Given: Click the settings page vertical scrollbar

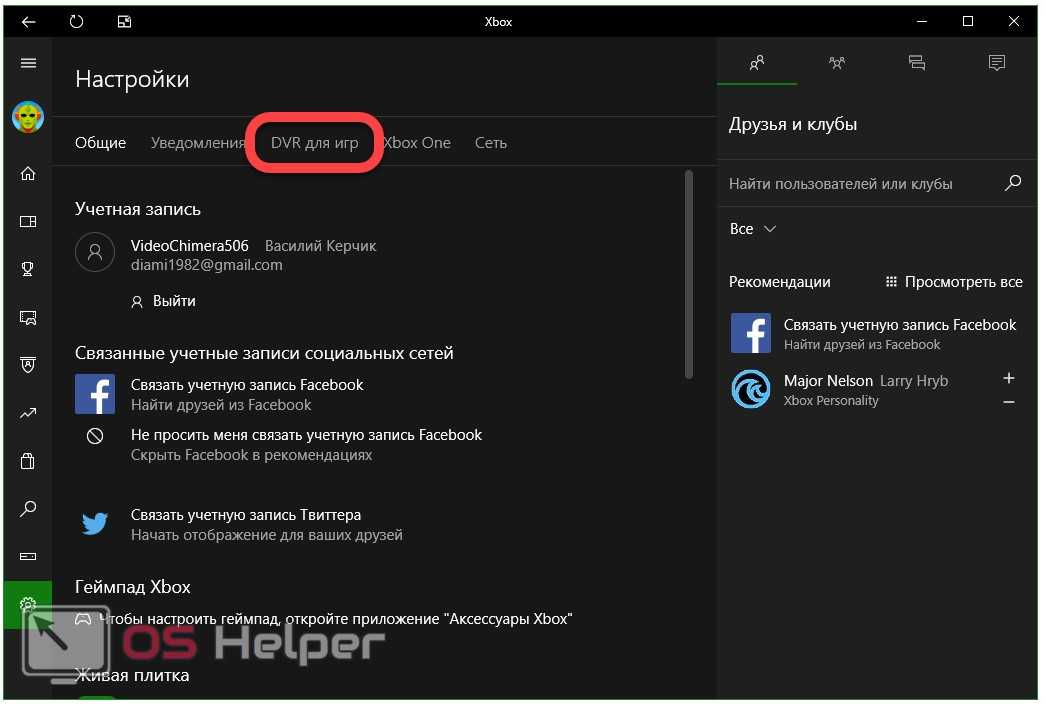Looking at the screenshot, I should (x=689, y=275).
